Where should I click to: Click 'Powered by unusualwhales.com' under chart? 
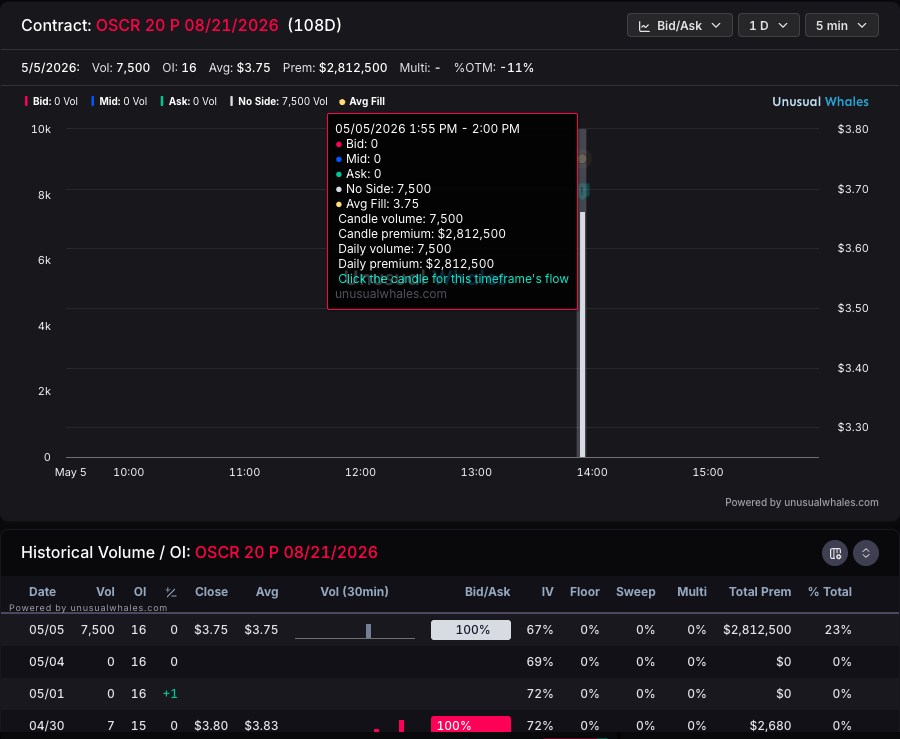coord(801,503)
